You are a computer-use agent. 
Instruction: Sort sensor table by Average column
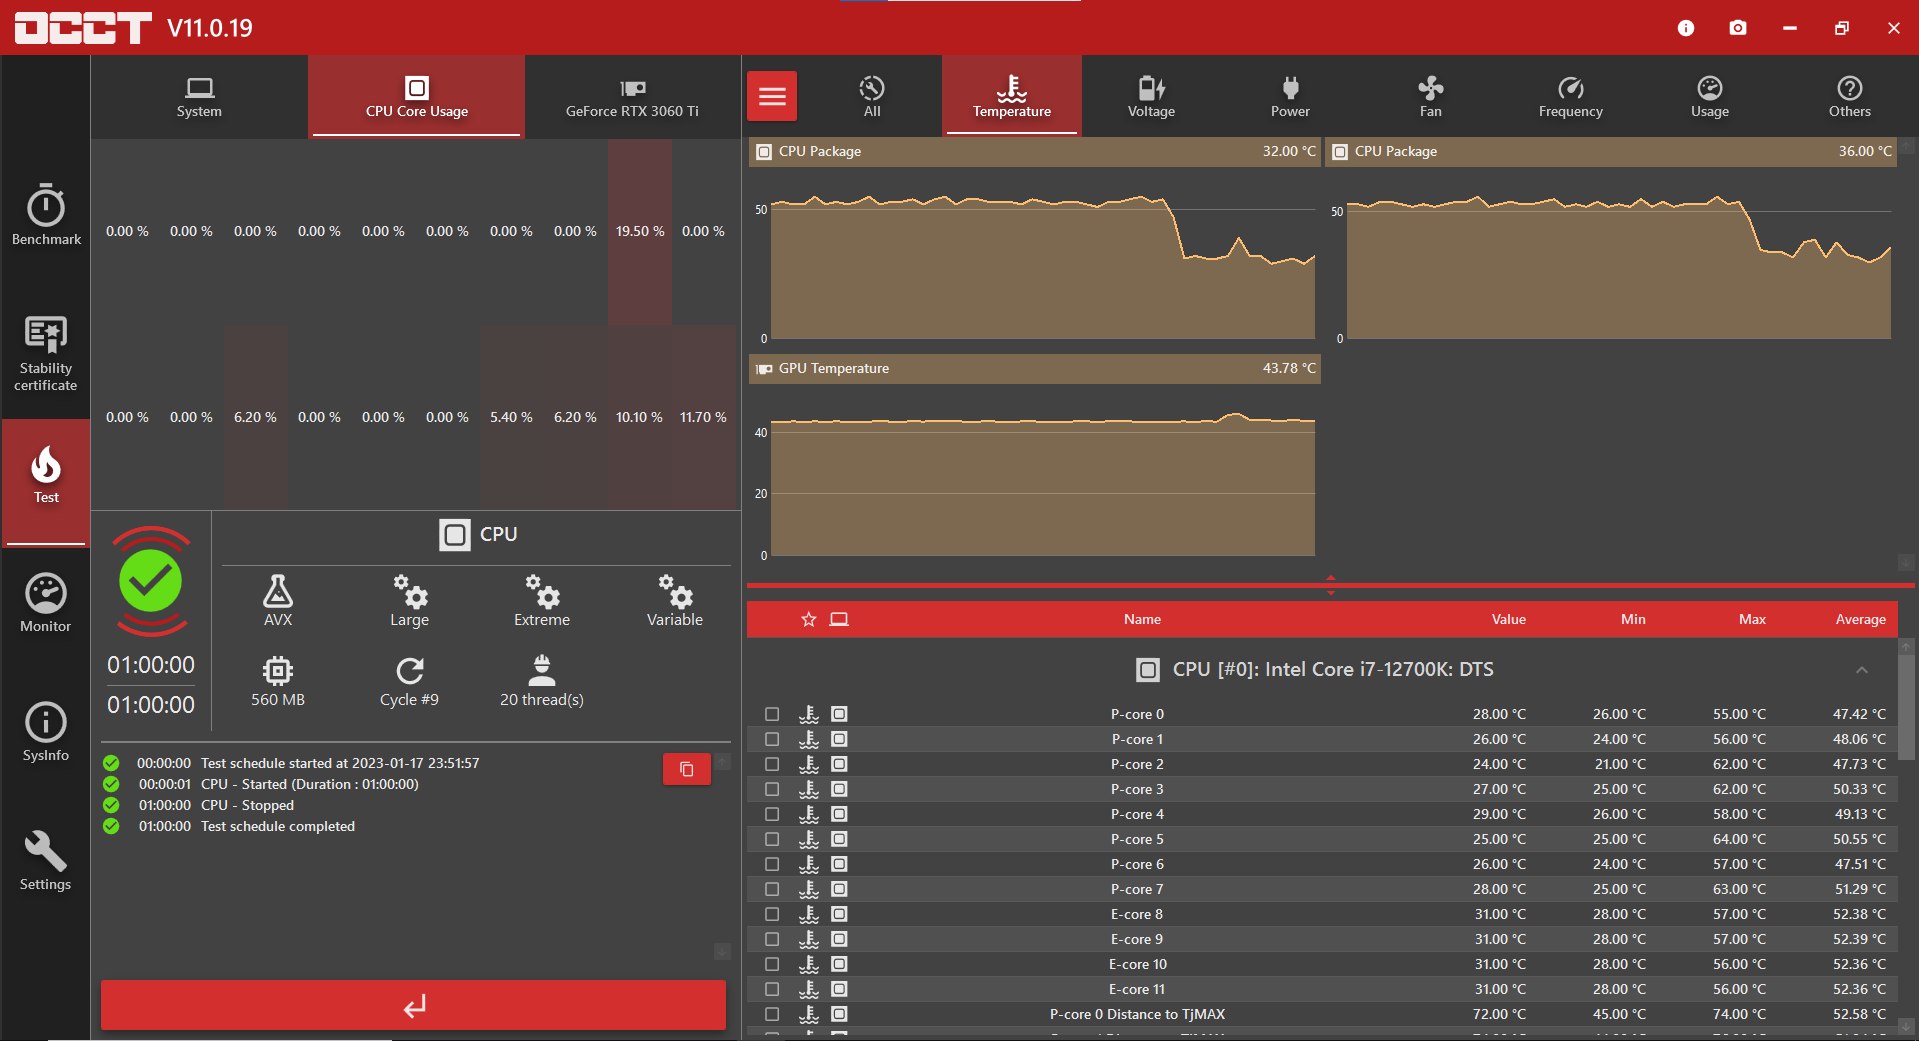click(x=1860, y=619)
